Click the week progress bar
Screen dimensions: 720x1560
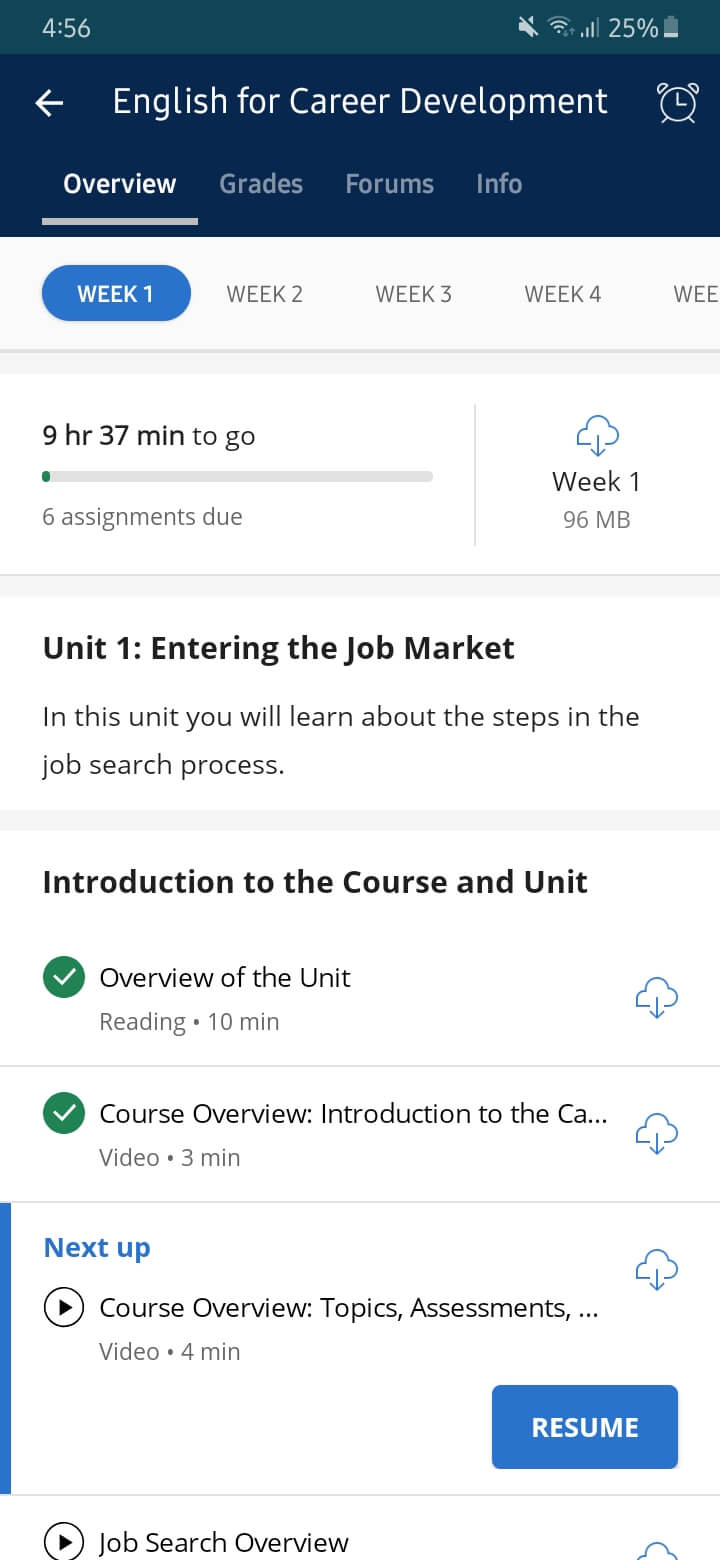[x=237, y=477]
